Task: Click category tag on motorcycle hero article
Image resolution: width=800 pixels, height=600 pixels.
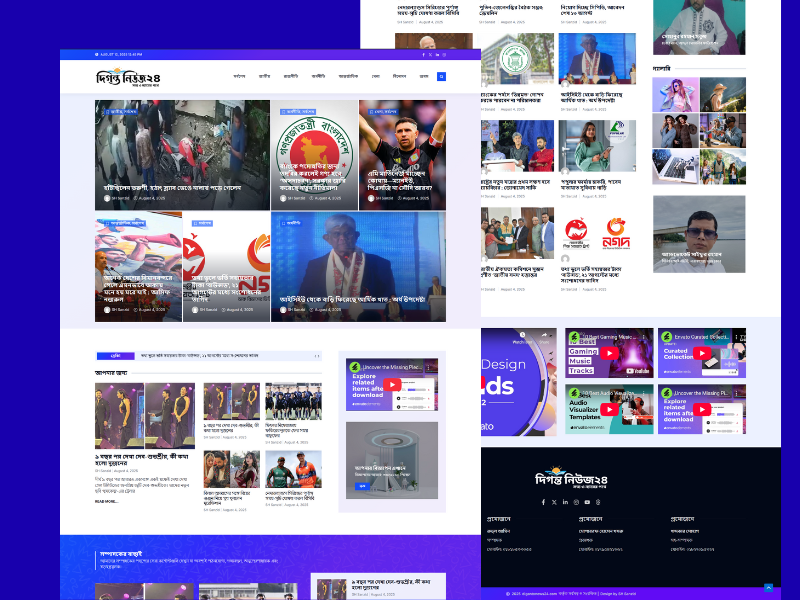Action: click(x=121, y=112)
